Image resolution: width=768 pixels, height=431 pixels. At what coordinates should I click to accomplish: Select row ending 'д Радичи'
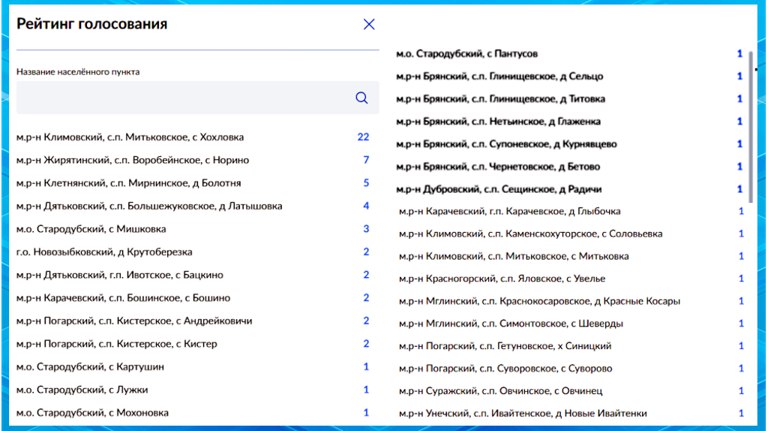[x=570, y=190]
